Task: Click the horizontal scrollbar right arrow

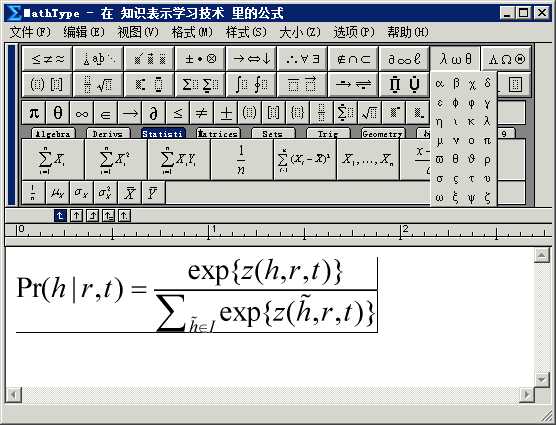Action: (x=527, y=395)
